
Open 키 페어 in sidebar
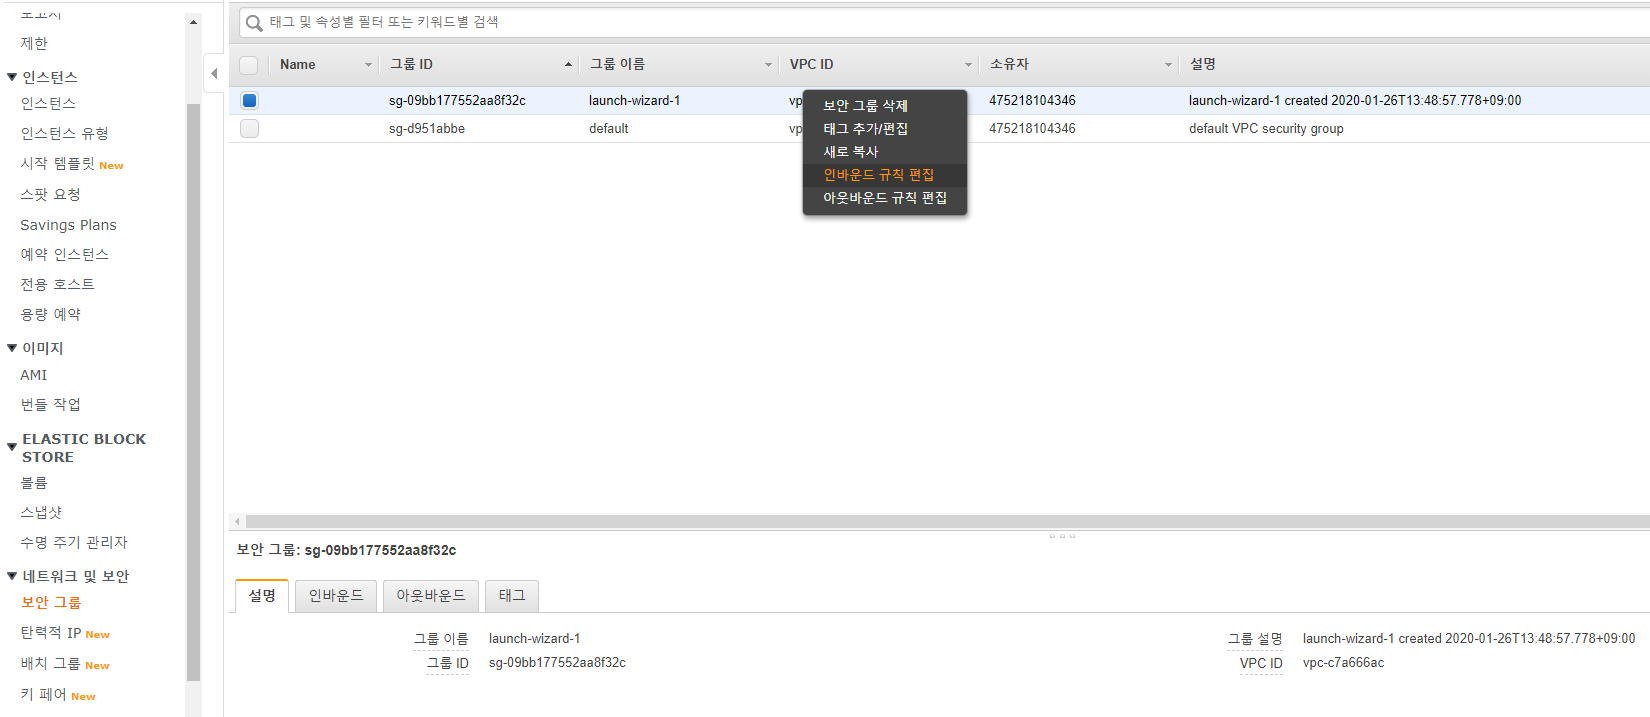pos(43,695)
